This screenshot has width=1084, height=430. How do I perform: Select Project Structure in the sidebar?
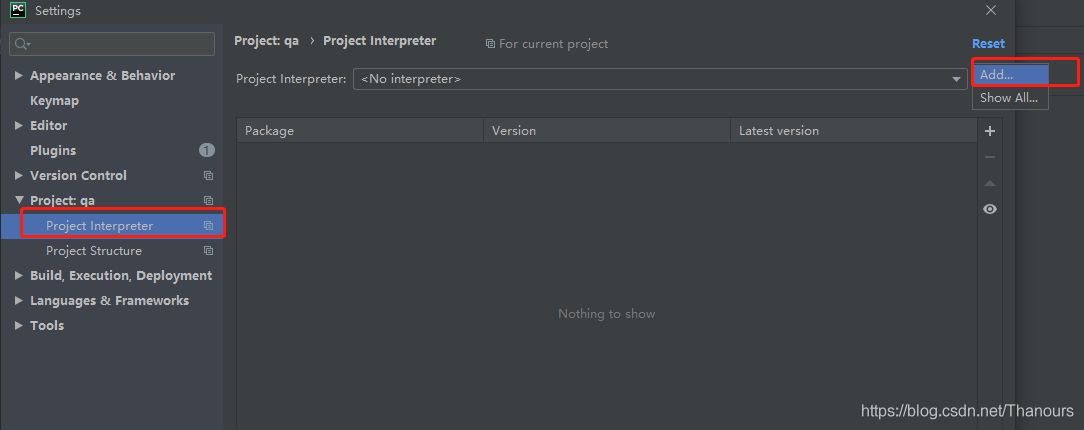(x=94, y=251)
